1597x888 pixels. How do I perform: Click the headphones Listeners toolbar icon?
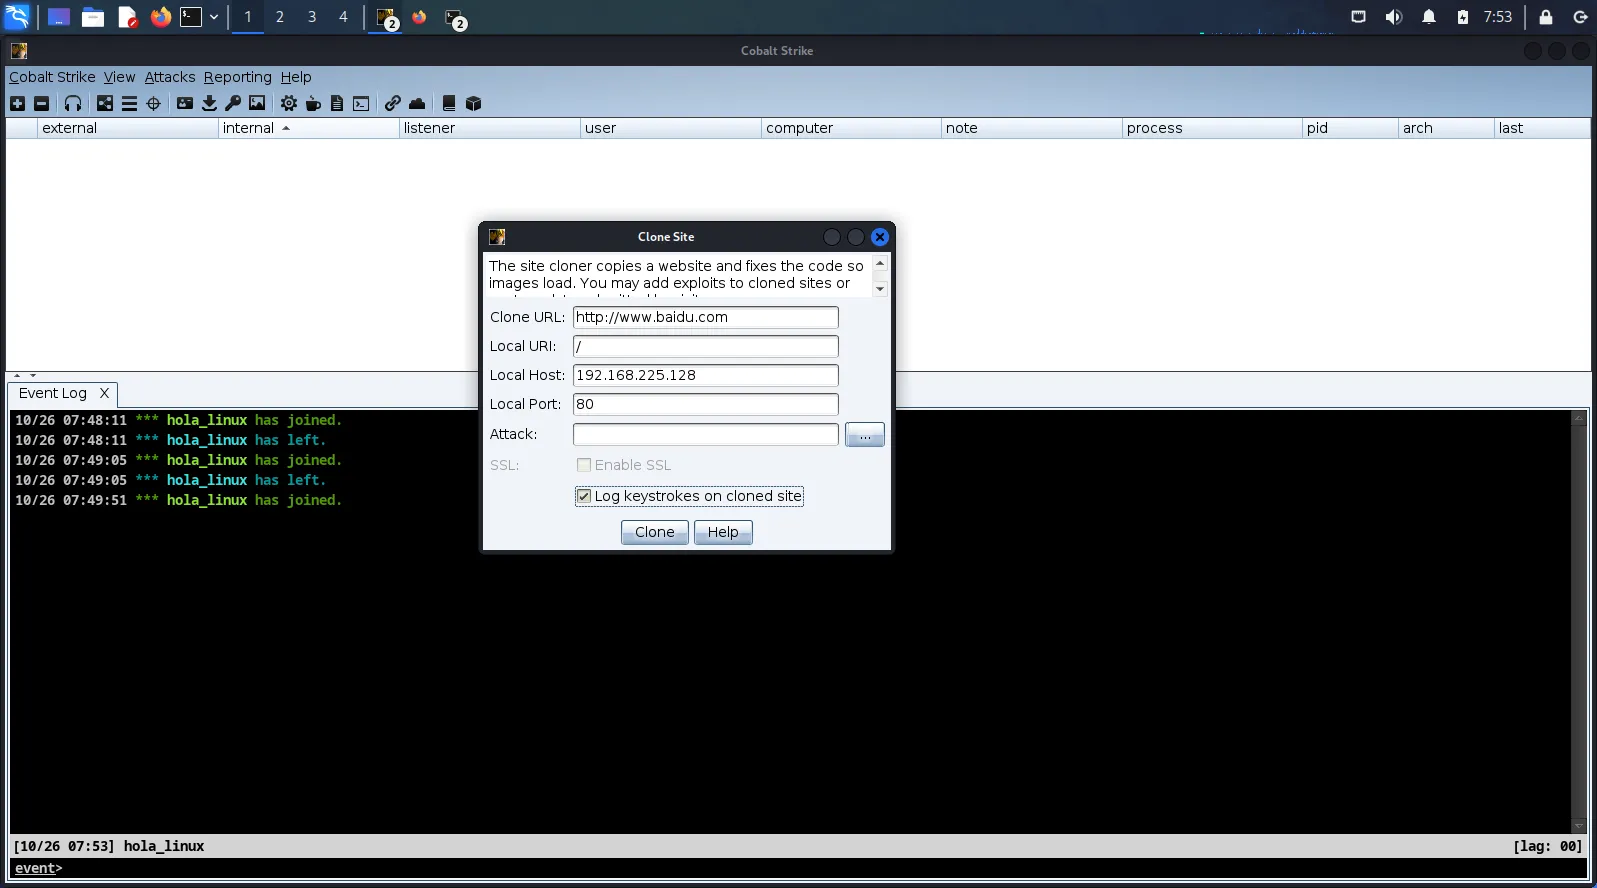click(73, 103)
